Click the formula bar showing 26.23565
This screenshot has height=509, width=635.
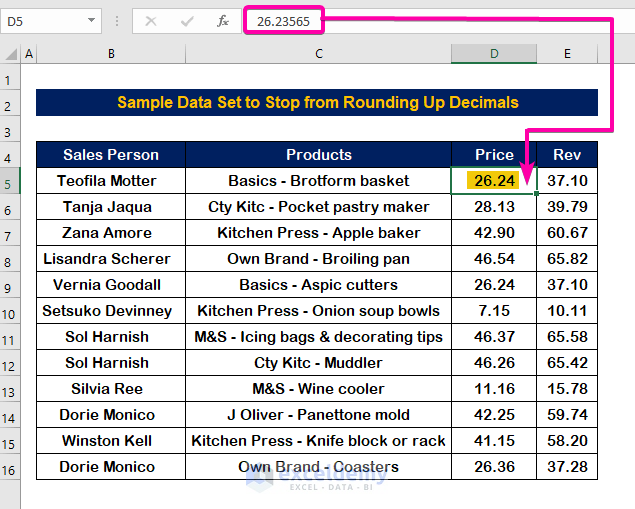click(x=420, y=20)
